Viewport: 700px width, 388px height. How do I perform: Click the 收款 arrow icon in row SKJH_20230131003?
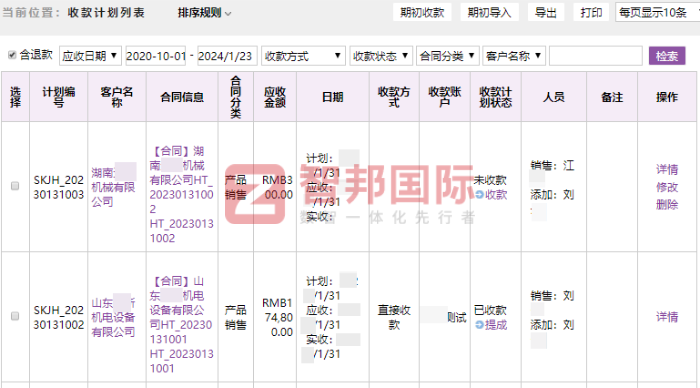[479, 195]
